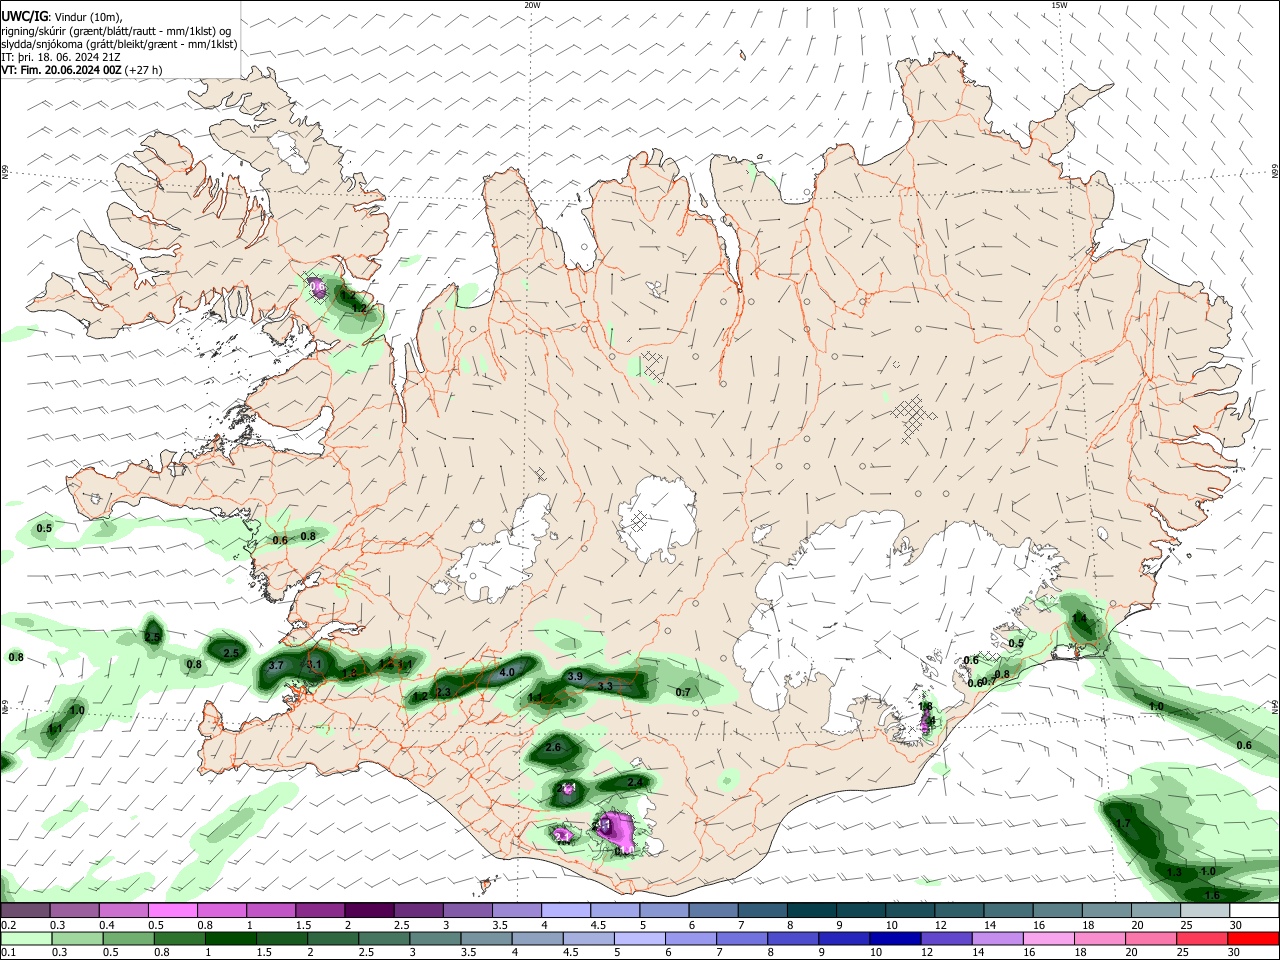Click the '4.0' precipitation value on the map
This screenshot has width=1280, height=960.
click(507, 673)
